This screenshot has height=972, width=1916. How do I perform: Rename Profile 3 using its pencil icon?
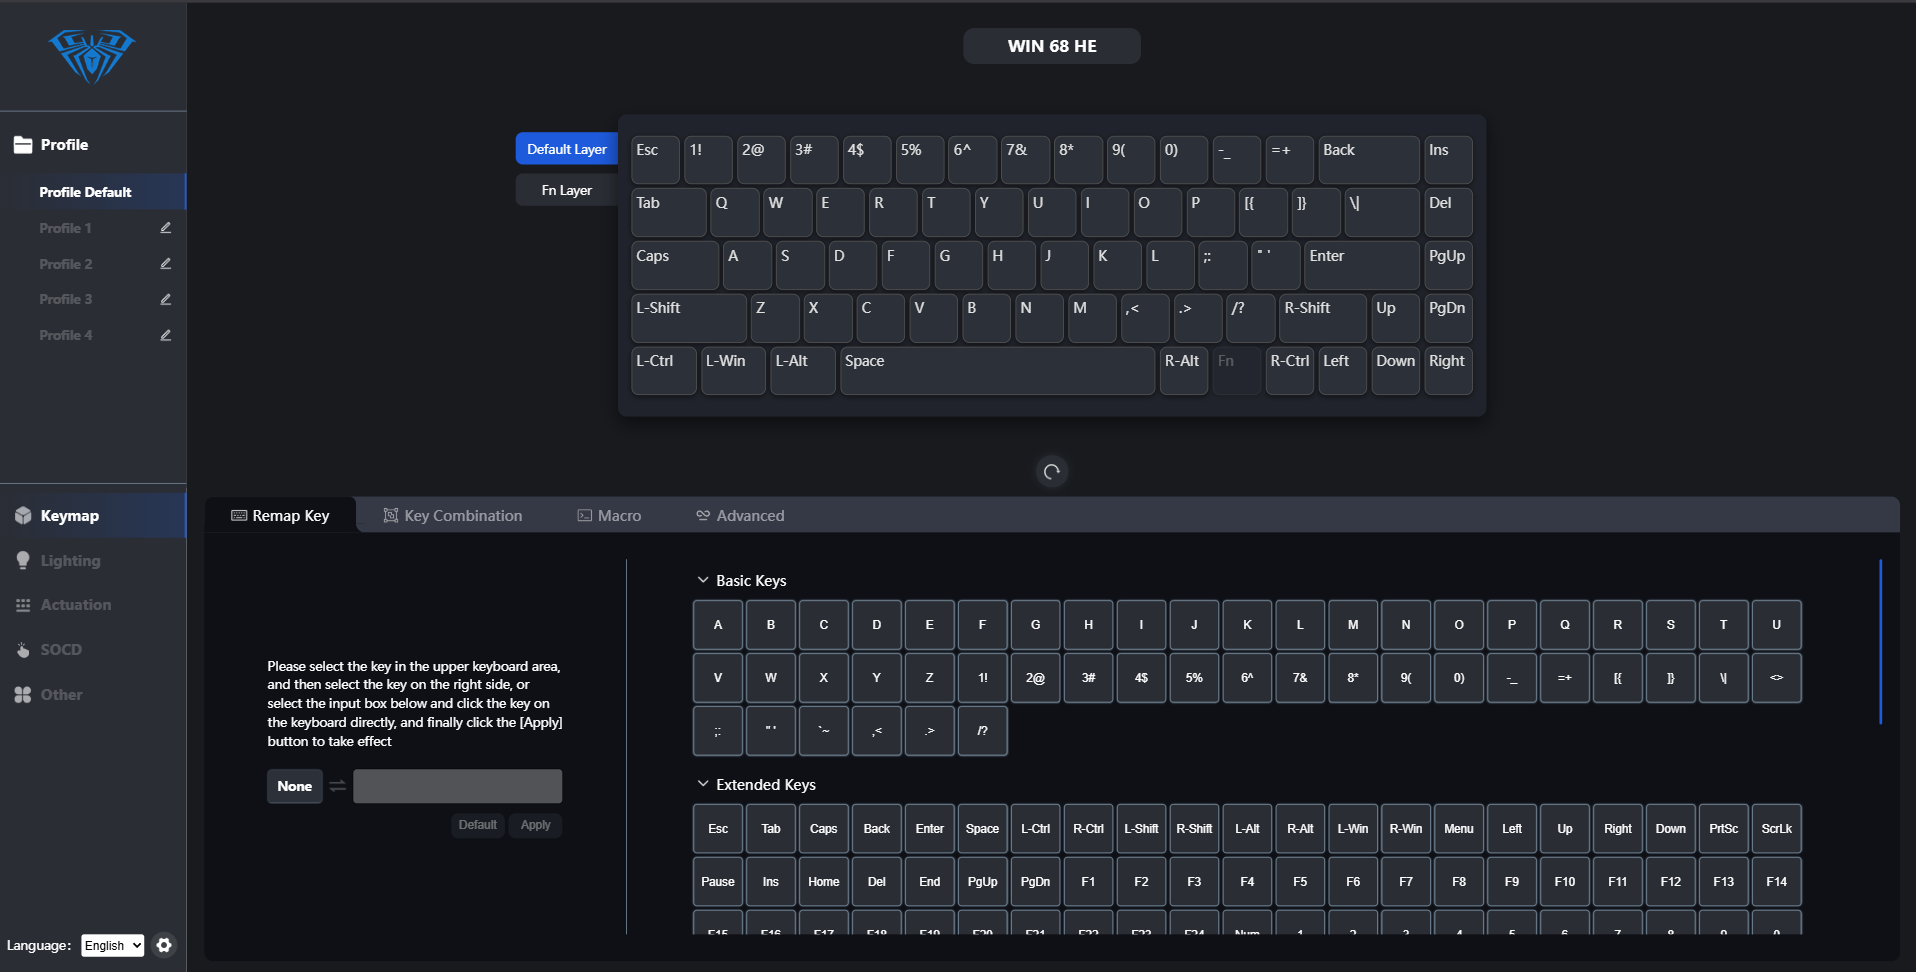click(x=166, y=299)
